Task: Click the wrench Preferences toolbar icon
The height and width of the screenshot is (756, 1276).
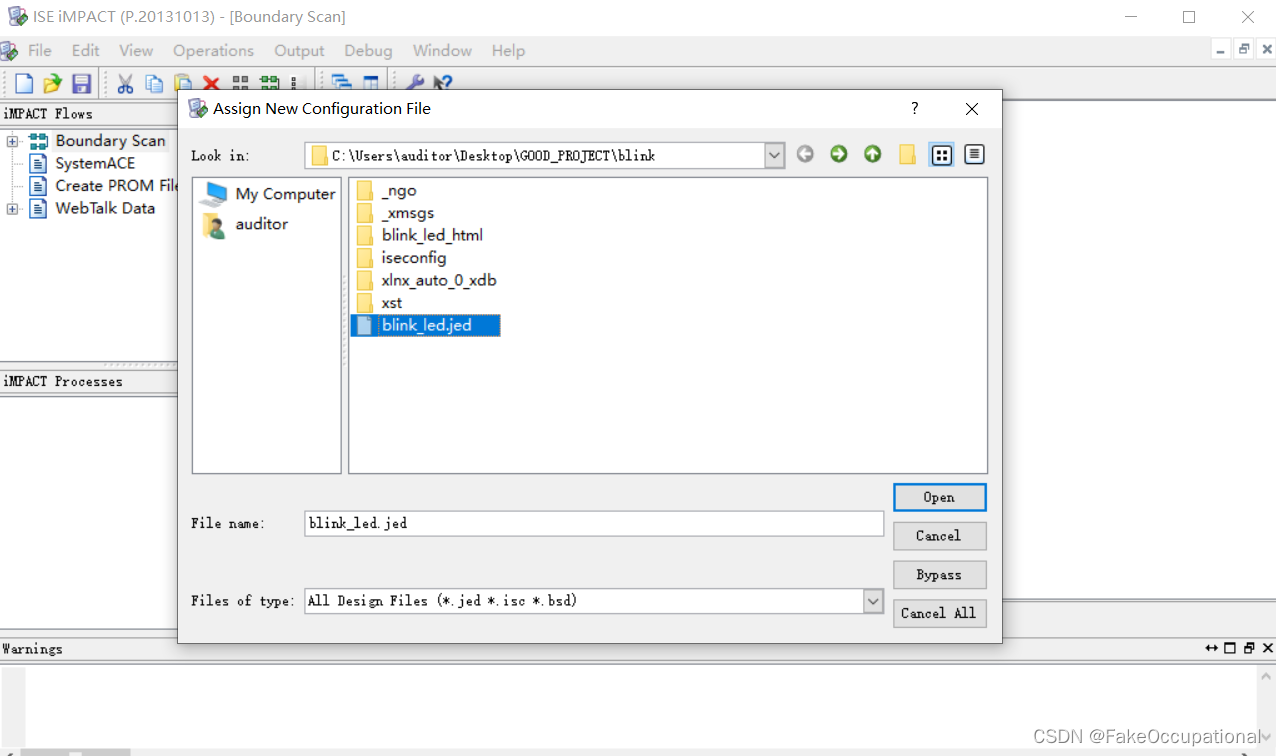Action: [414, 84]
